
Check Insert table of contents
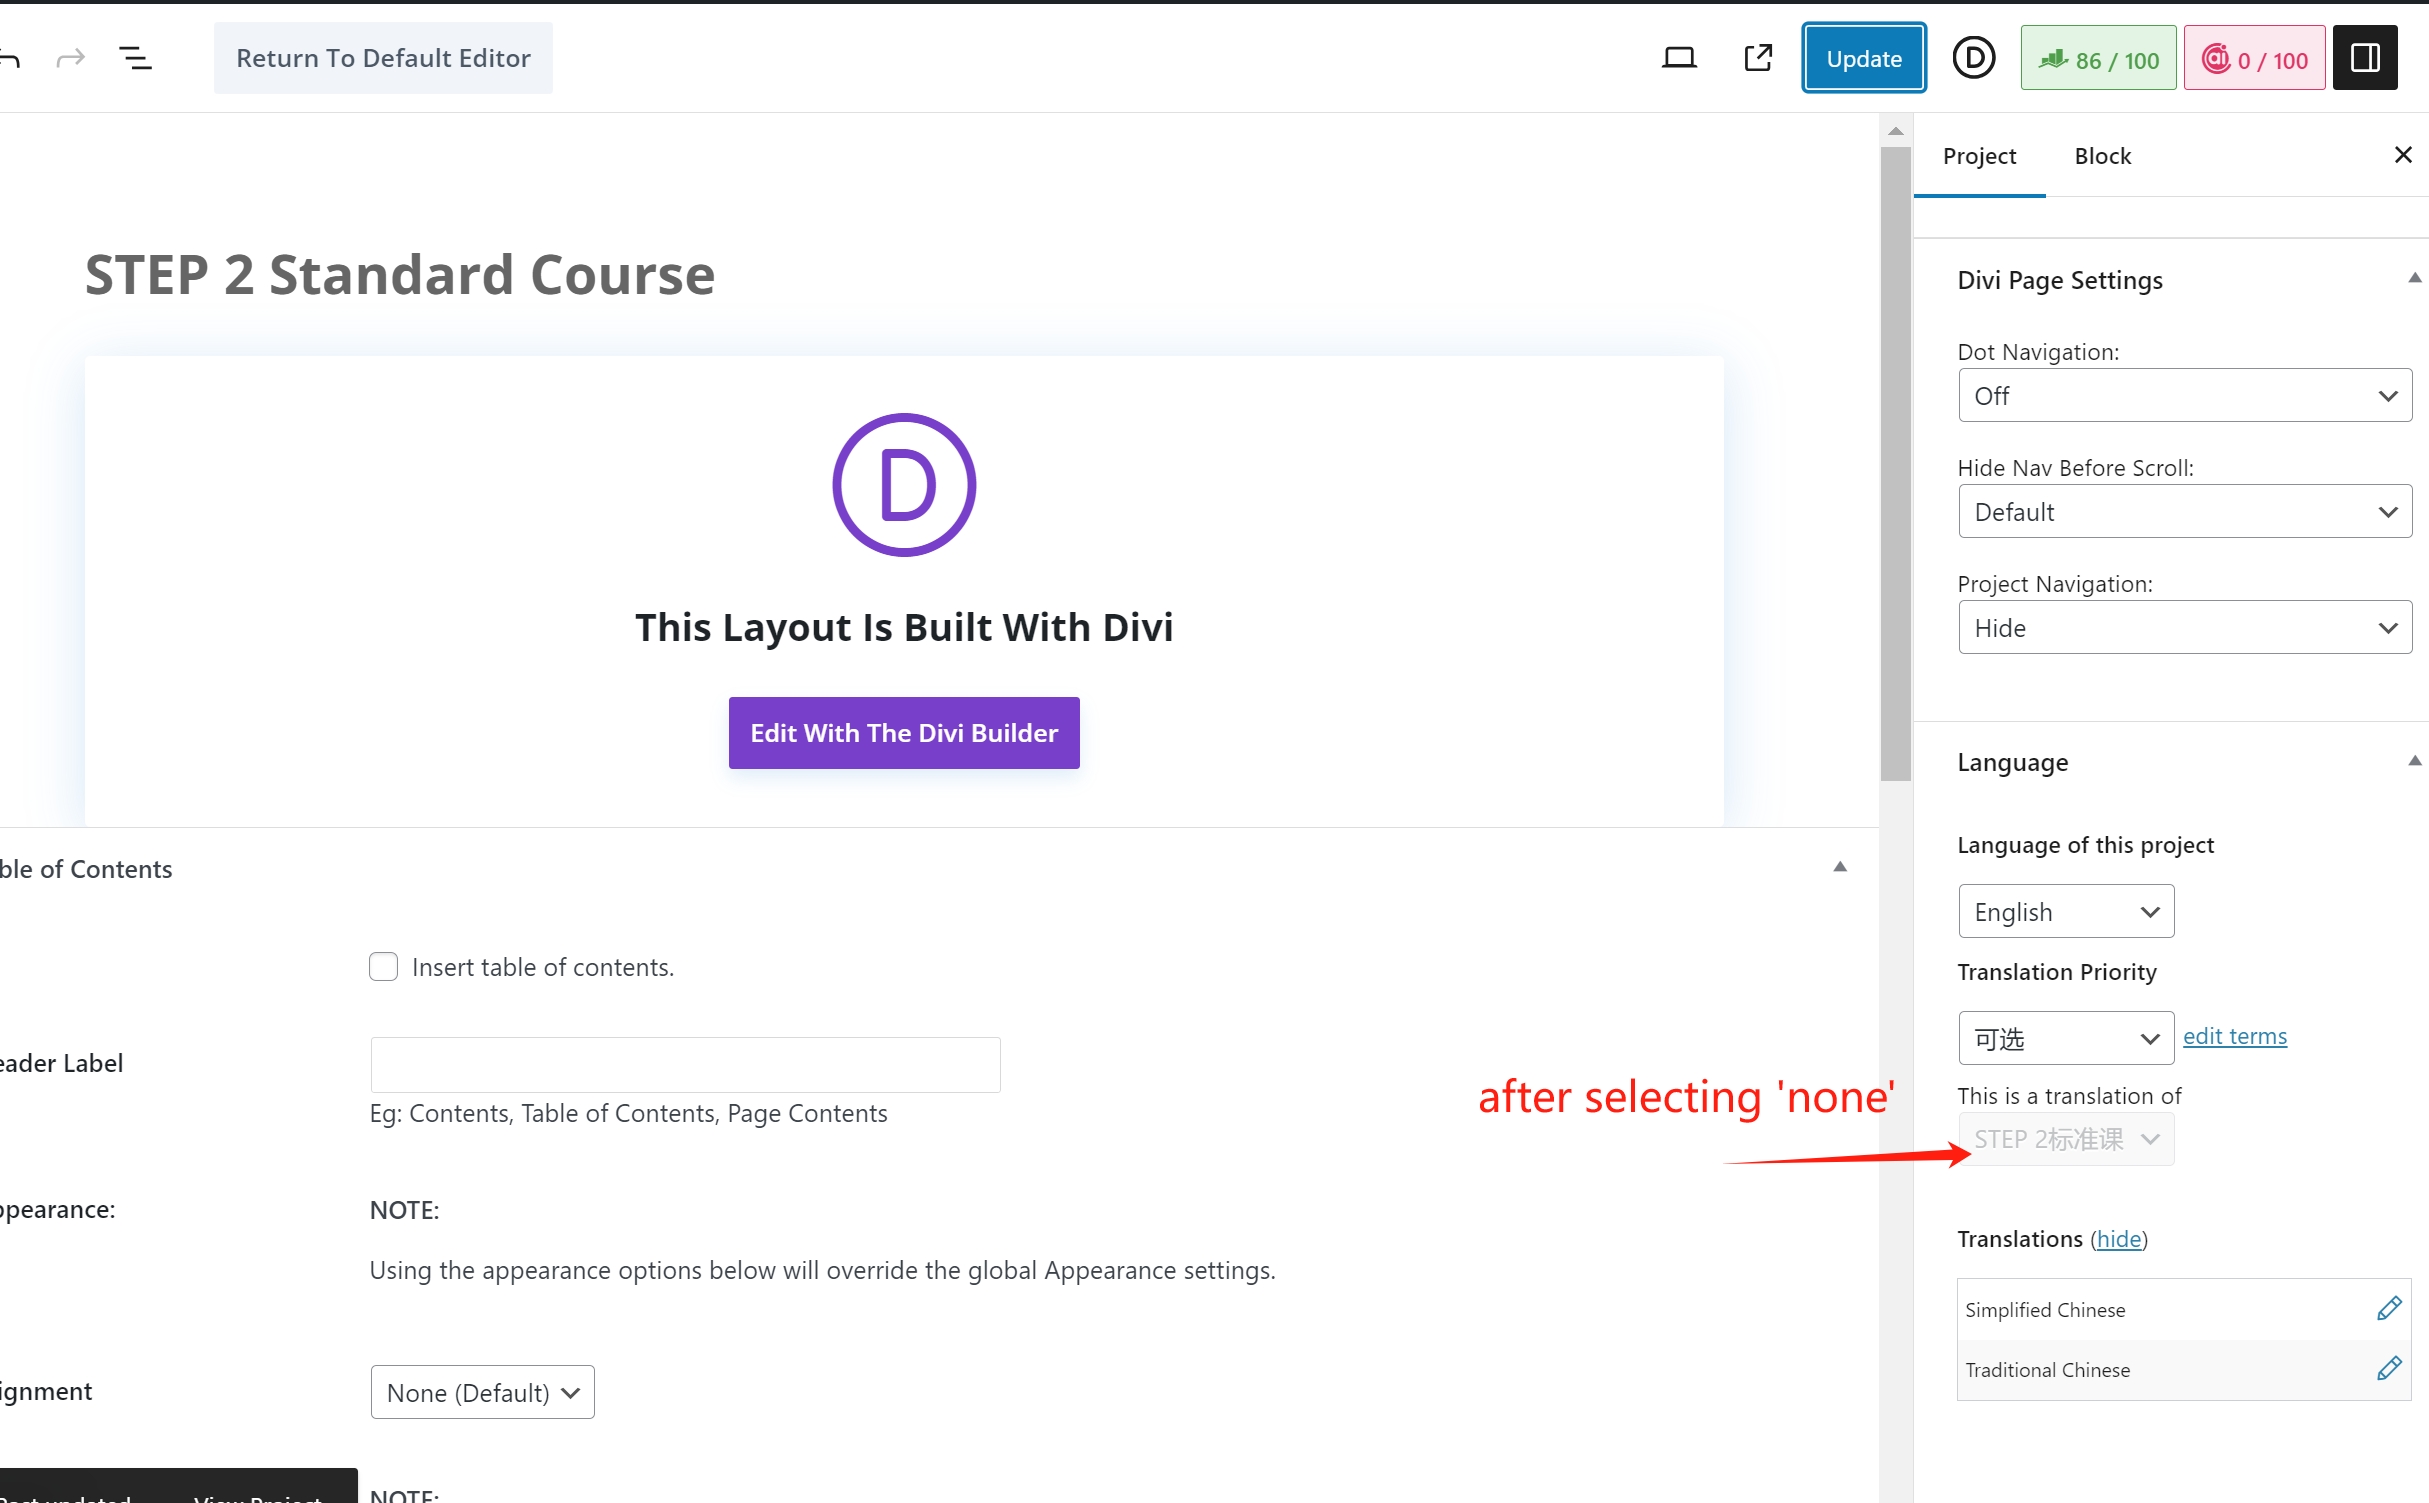point(383,967)
